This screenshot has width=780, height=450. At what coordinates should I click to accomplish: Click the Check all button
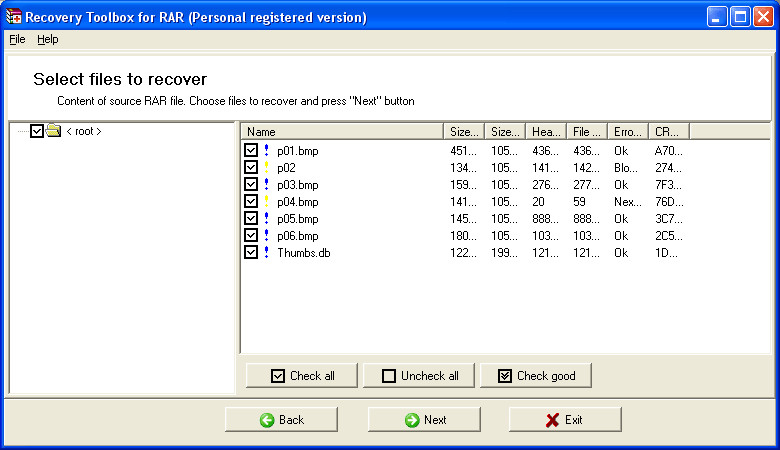click(301, 375)
